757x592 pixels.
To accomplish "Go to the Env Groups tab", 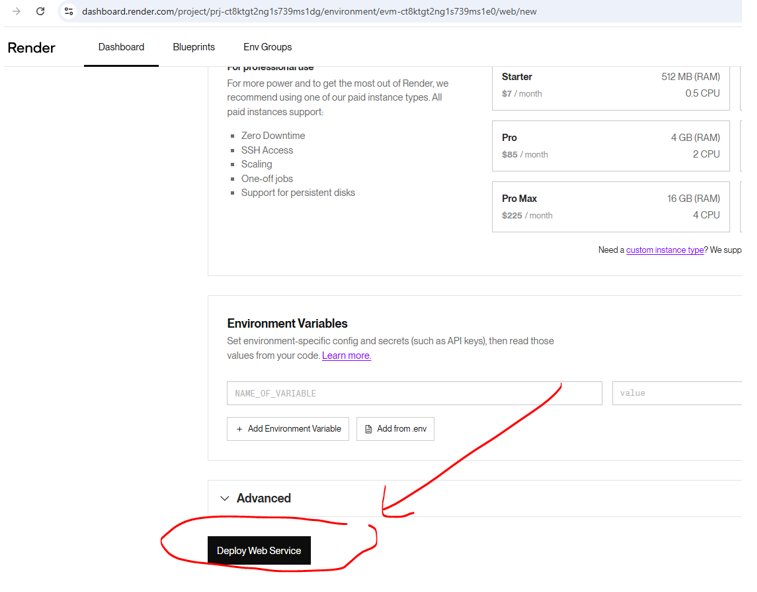I will coord(268,47).
